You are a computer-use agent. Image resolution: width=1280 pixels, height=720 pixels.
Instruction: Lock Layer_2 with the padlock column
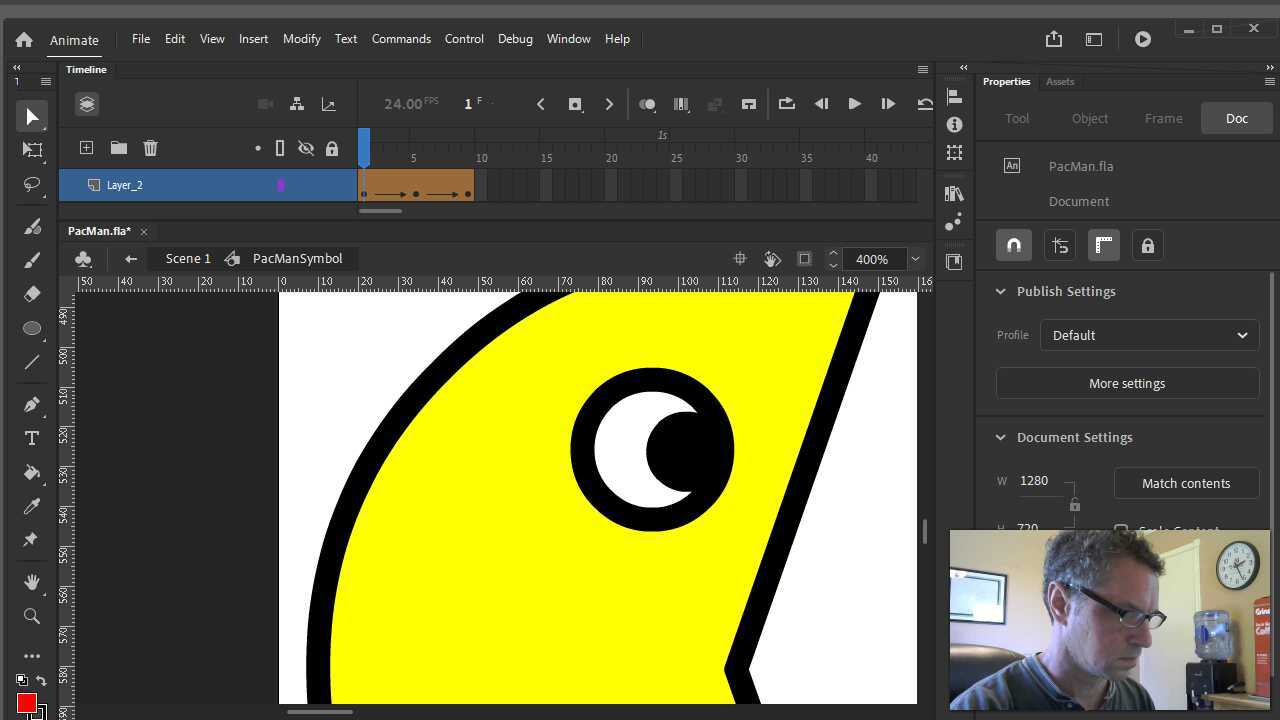[332, 185]
